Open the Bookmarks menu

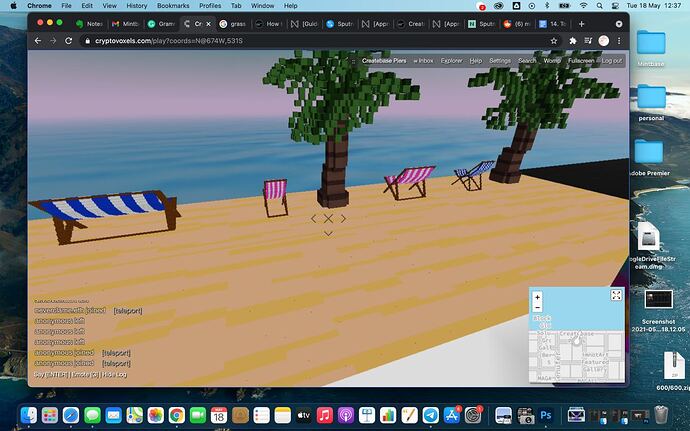coord(173,6)
